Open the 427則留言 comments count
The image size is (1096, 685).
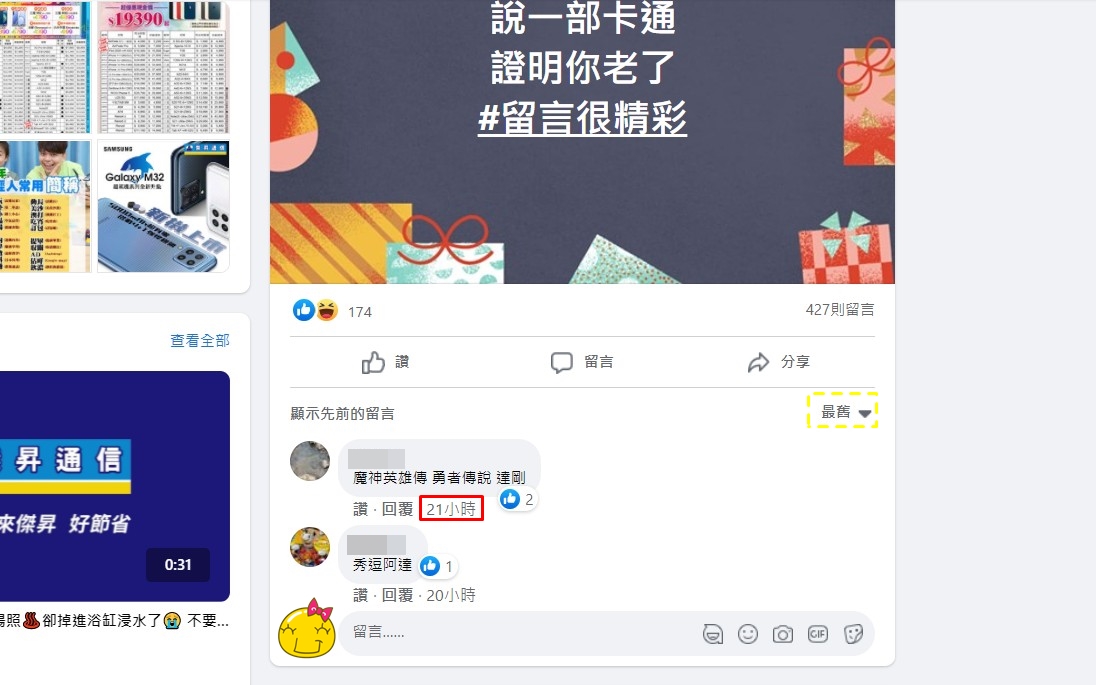click(839, 310)
